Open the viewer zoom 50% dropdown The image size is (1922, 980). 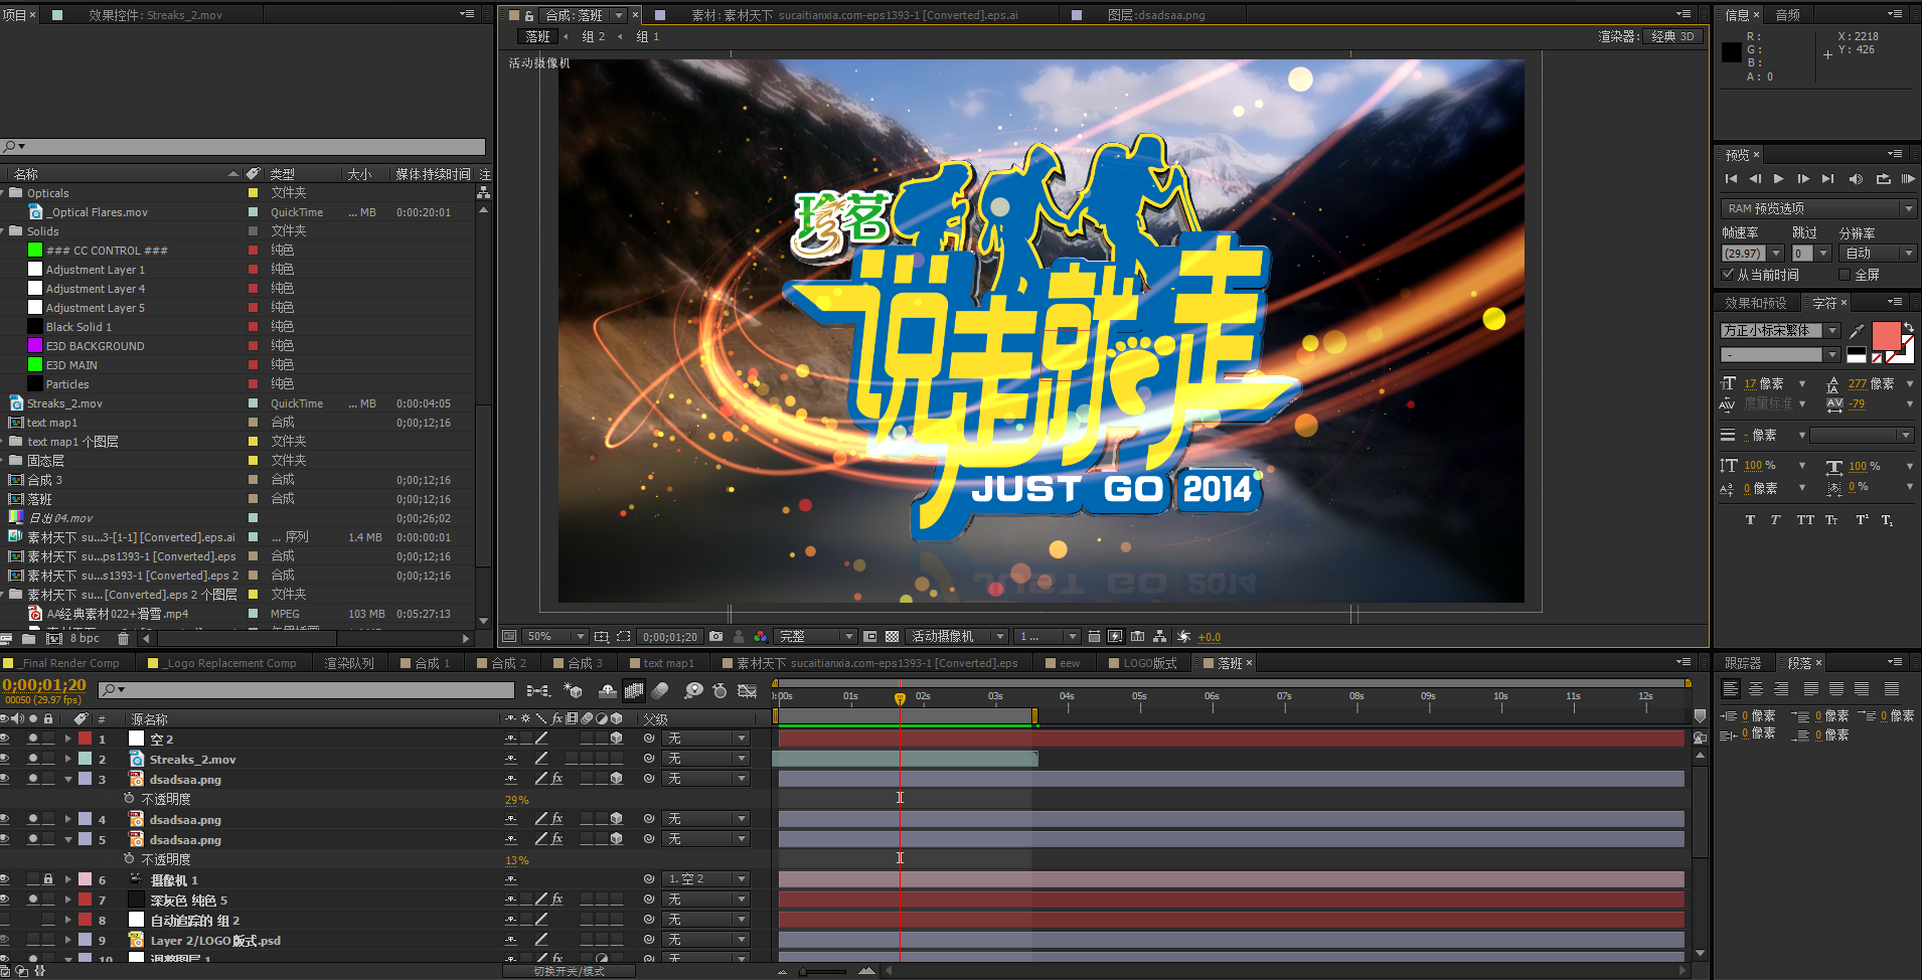[556, 636]
